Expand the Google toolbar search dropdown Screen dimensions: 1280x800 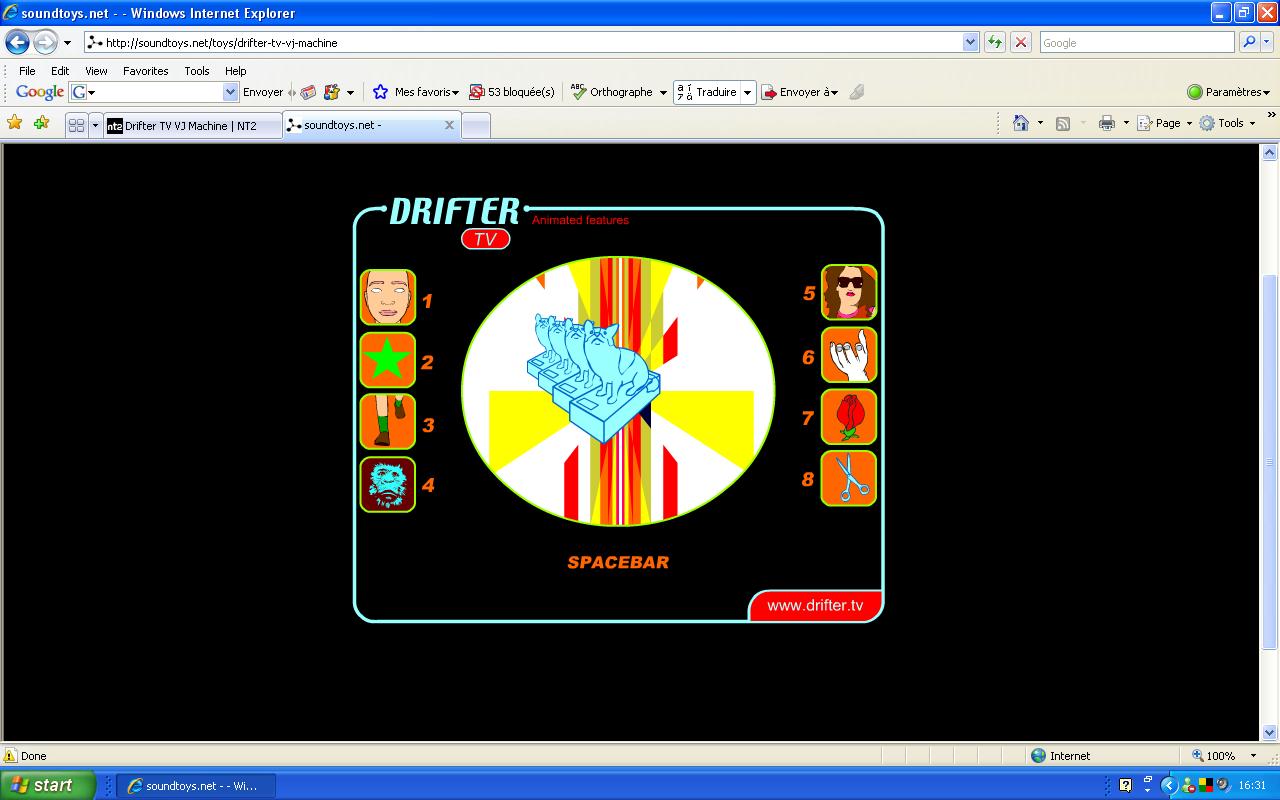(231, 92)
